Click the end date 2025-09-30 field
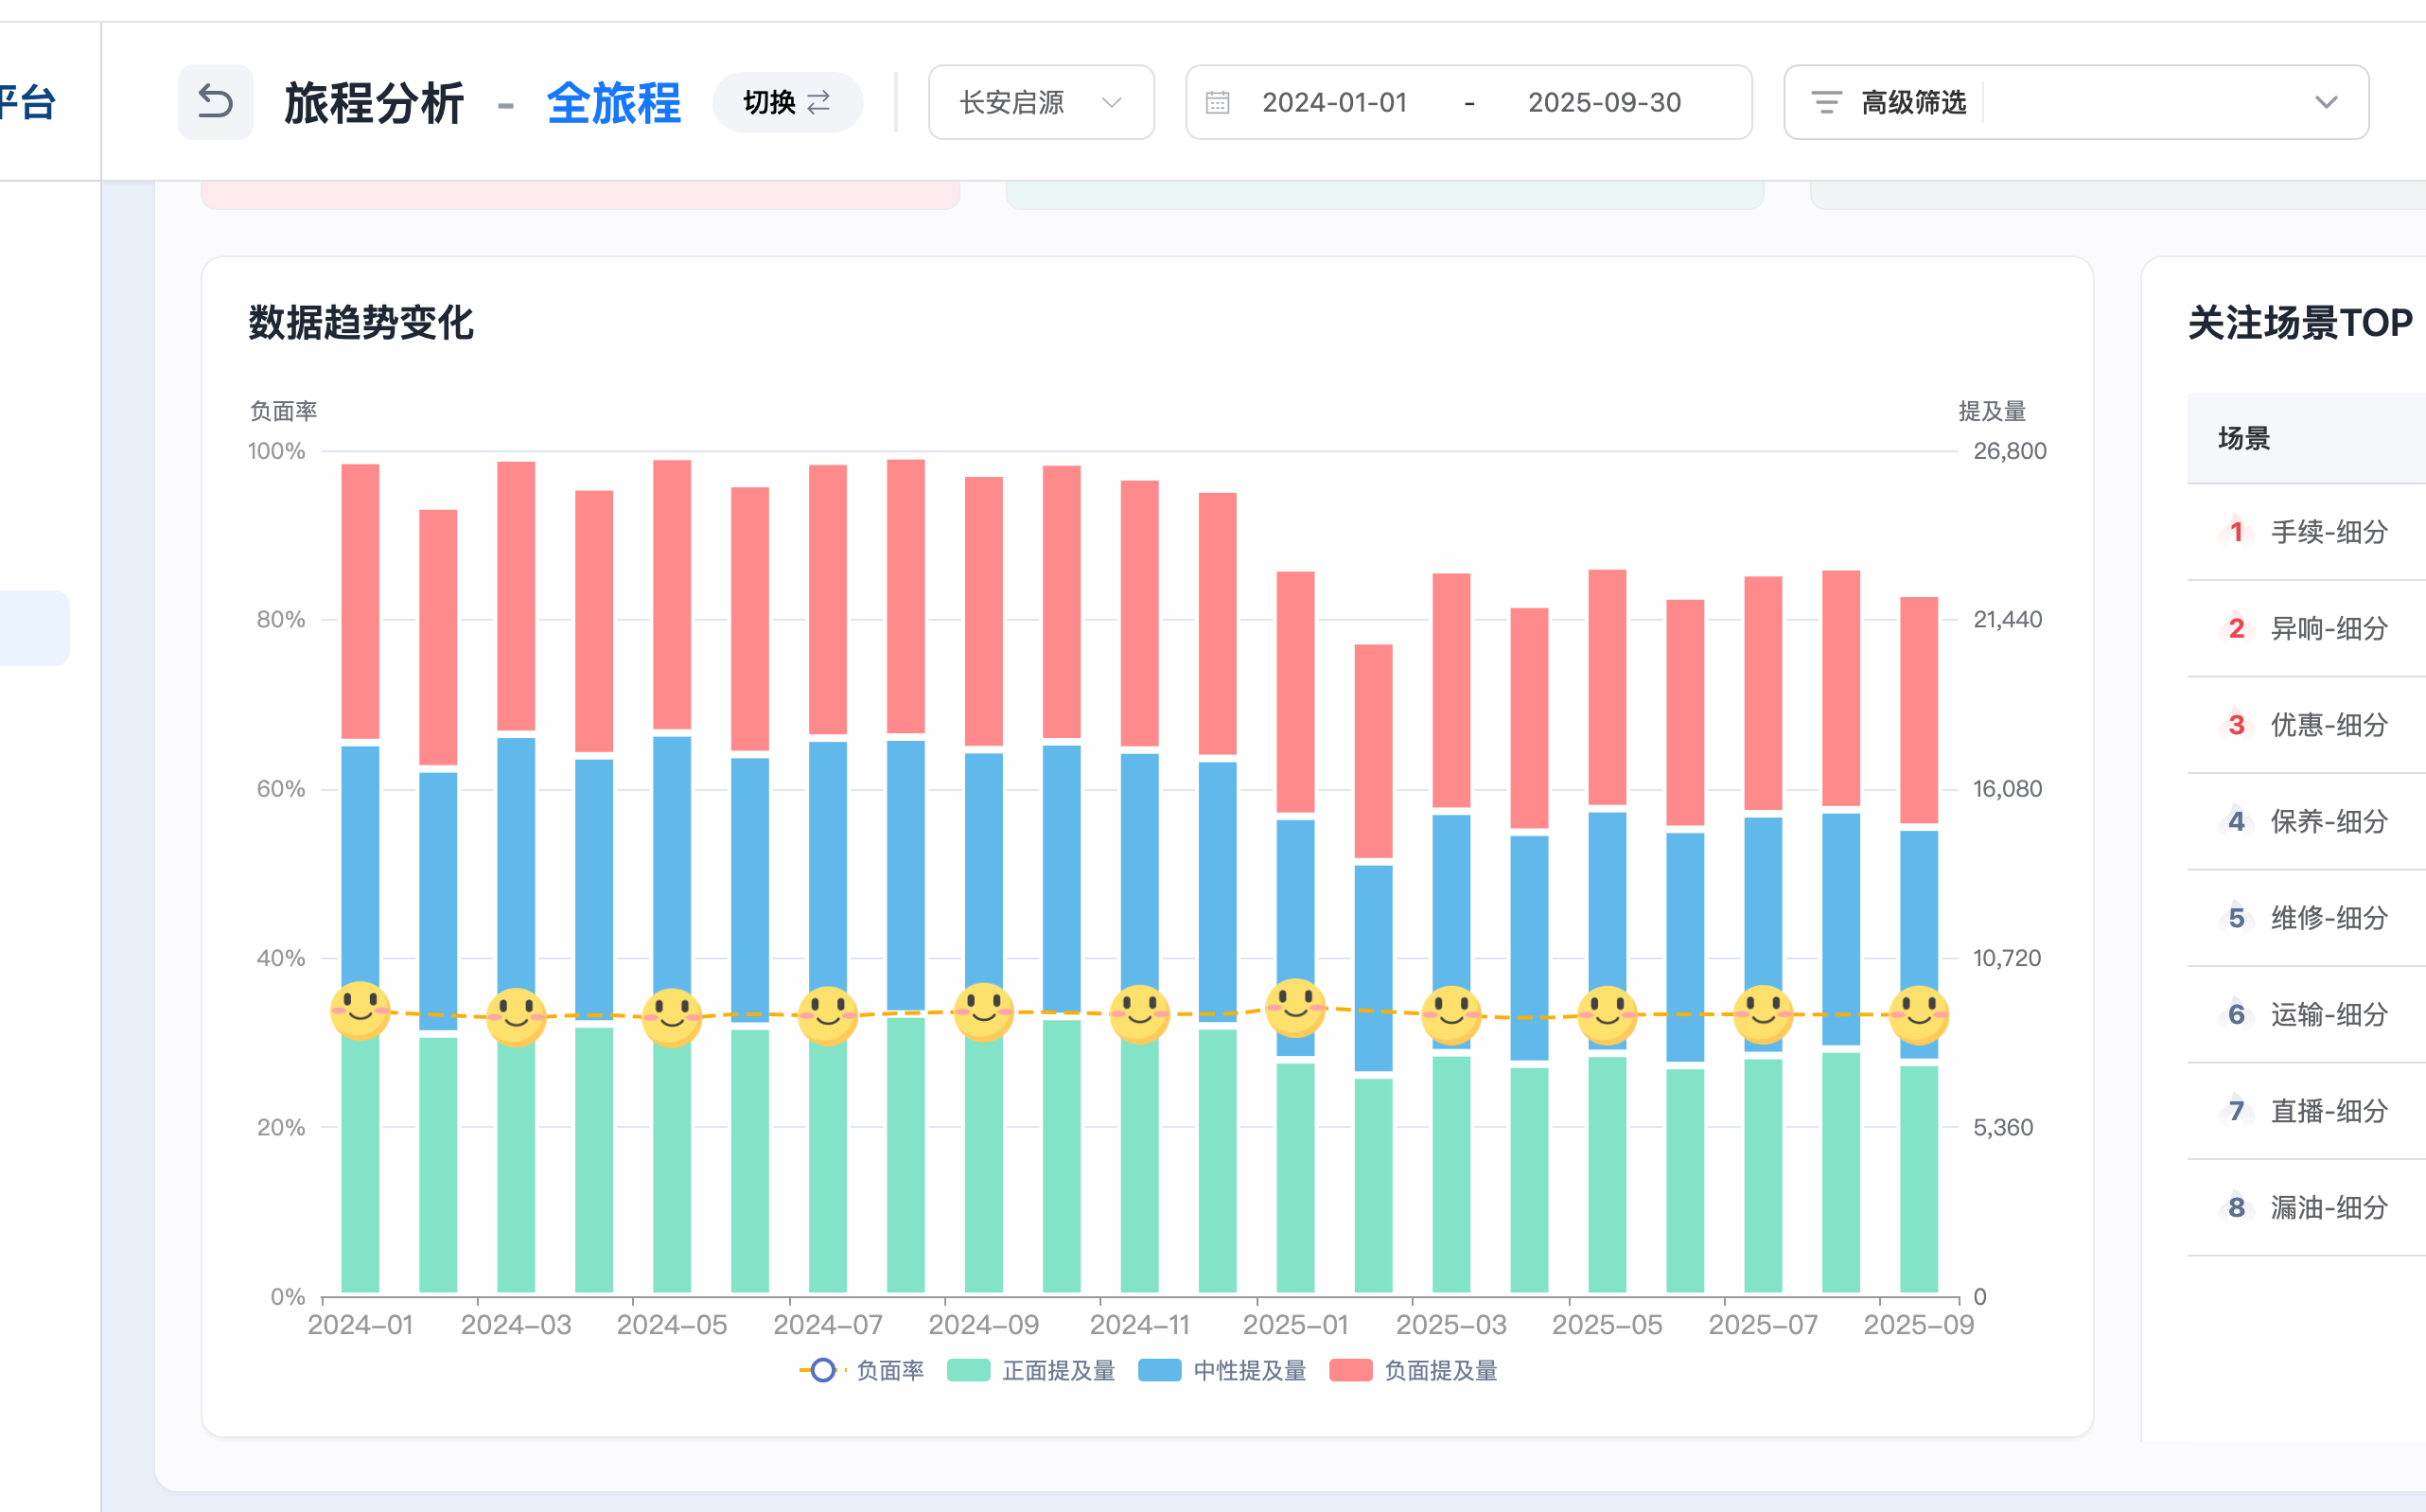 click(x=1603, y=102)
